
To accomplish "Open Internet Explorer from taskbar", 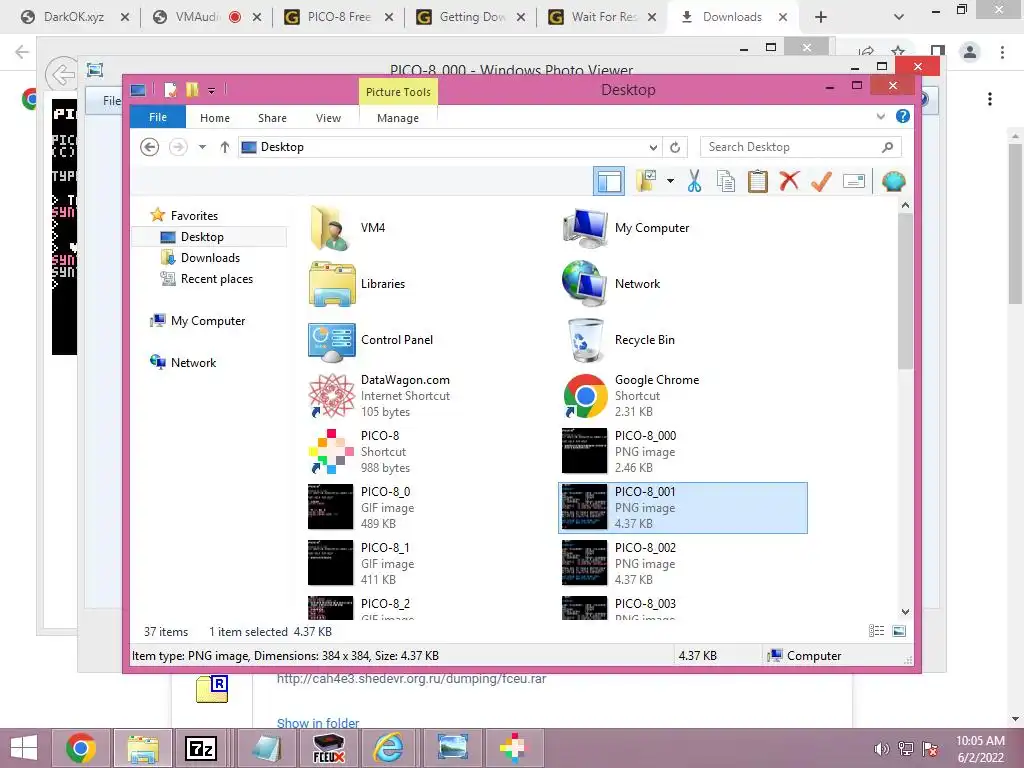I will click(x=389, y=748).
